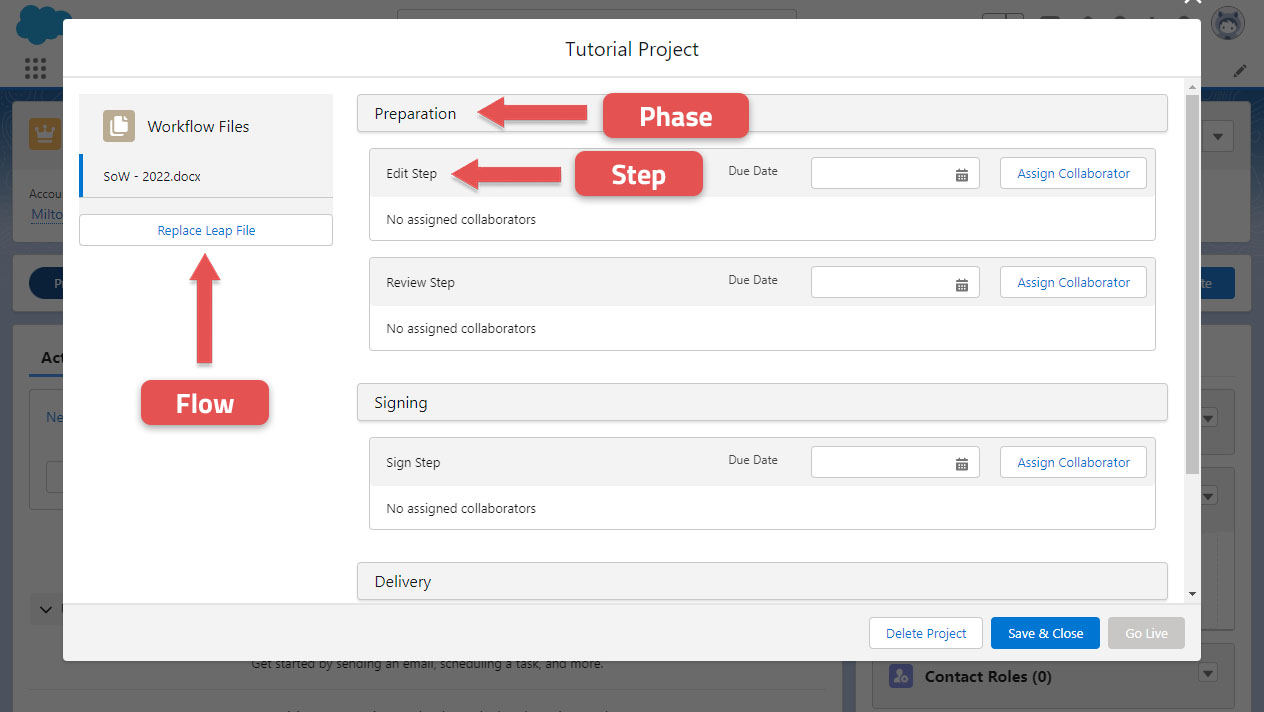Collapse the expanded section using the chevron
1264x712 pixels.
click(45, 609)
